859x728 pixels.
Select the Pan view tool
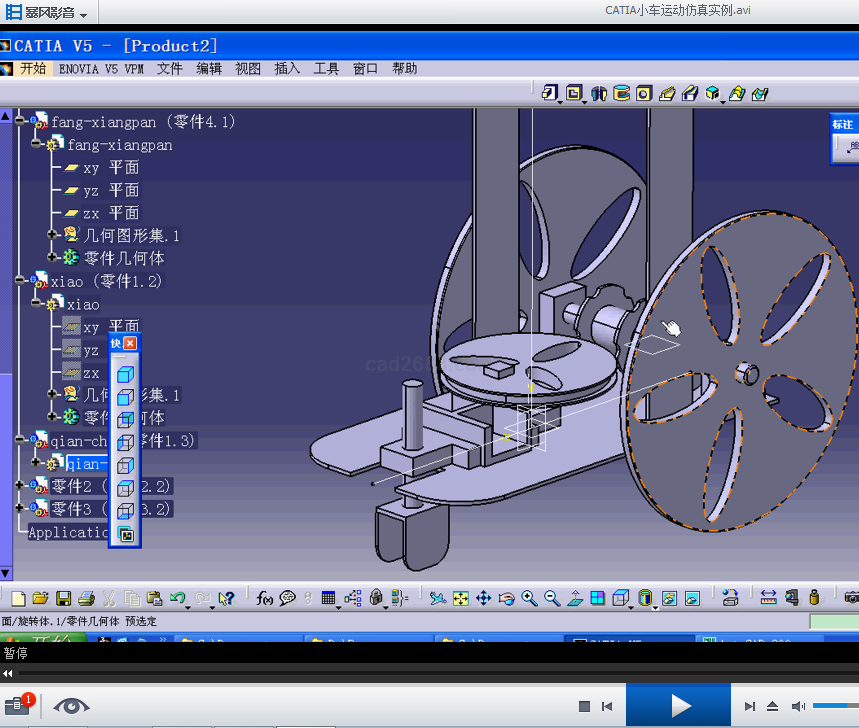tap(483, 598)
